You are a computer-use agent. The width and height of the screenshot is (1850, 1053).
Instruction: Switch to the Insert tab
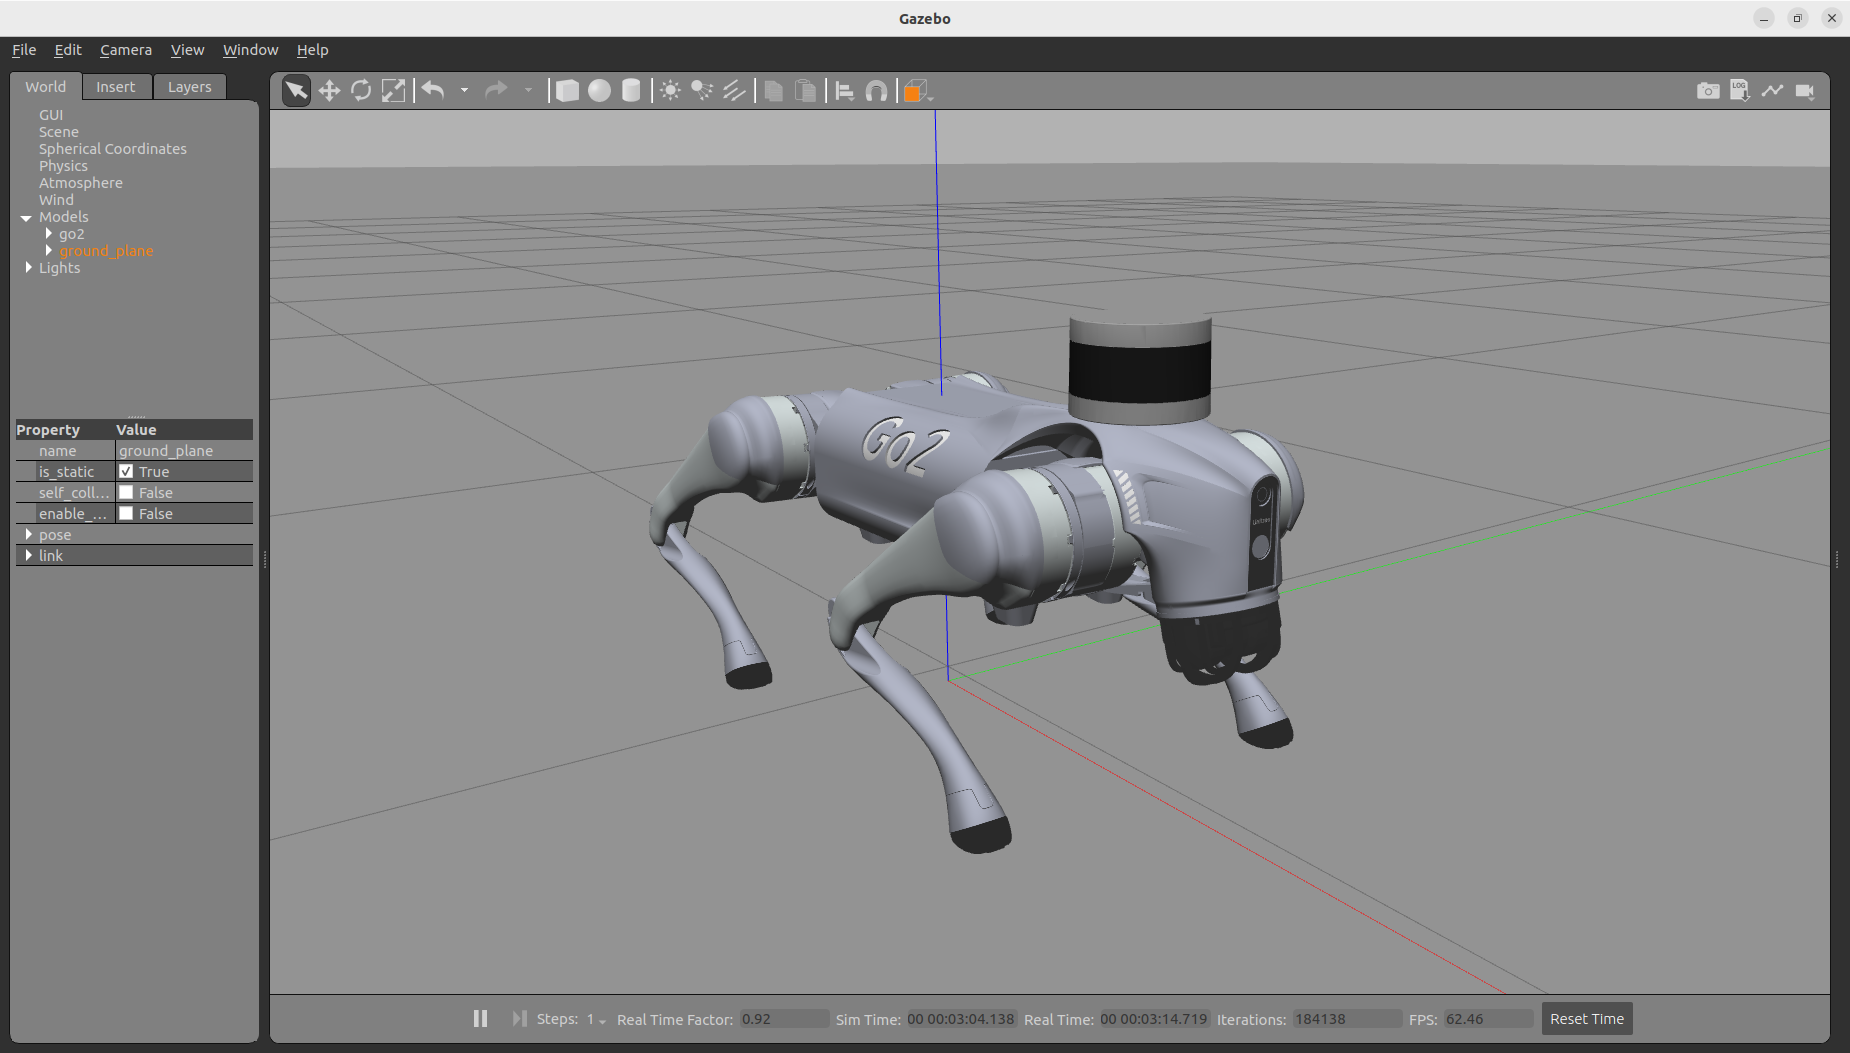pyautogui.click(x=116, y=87)
